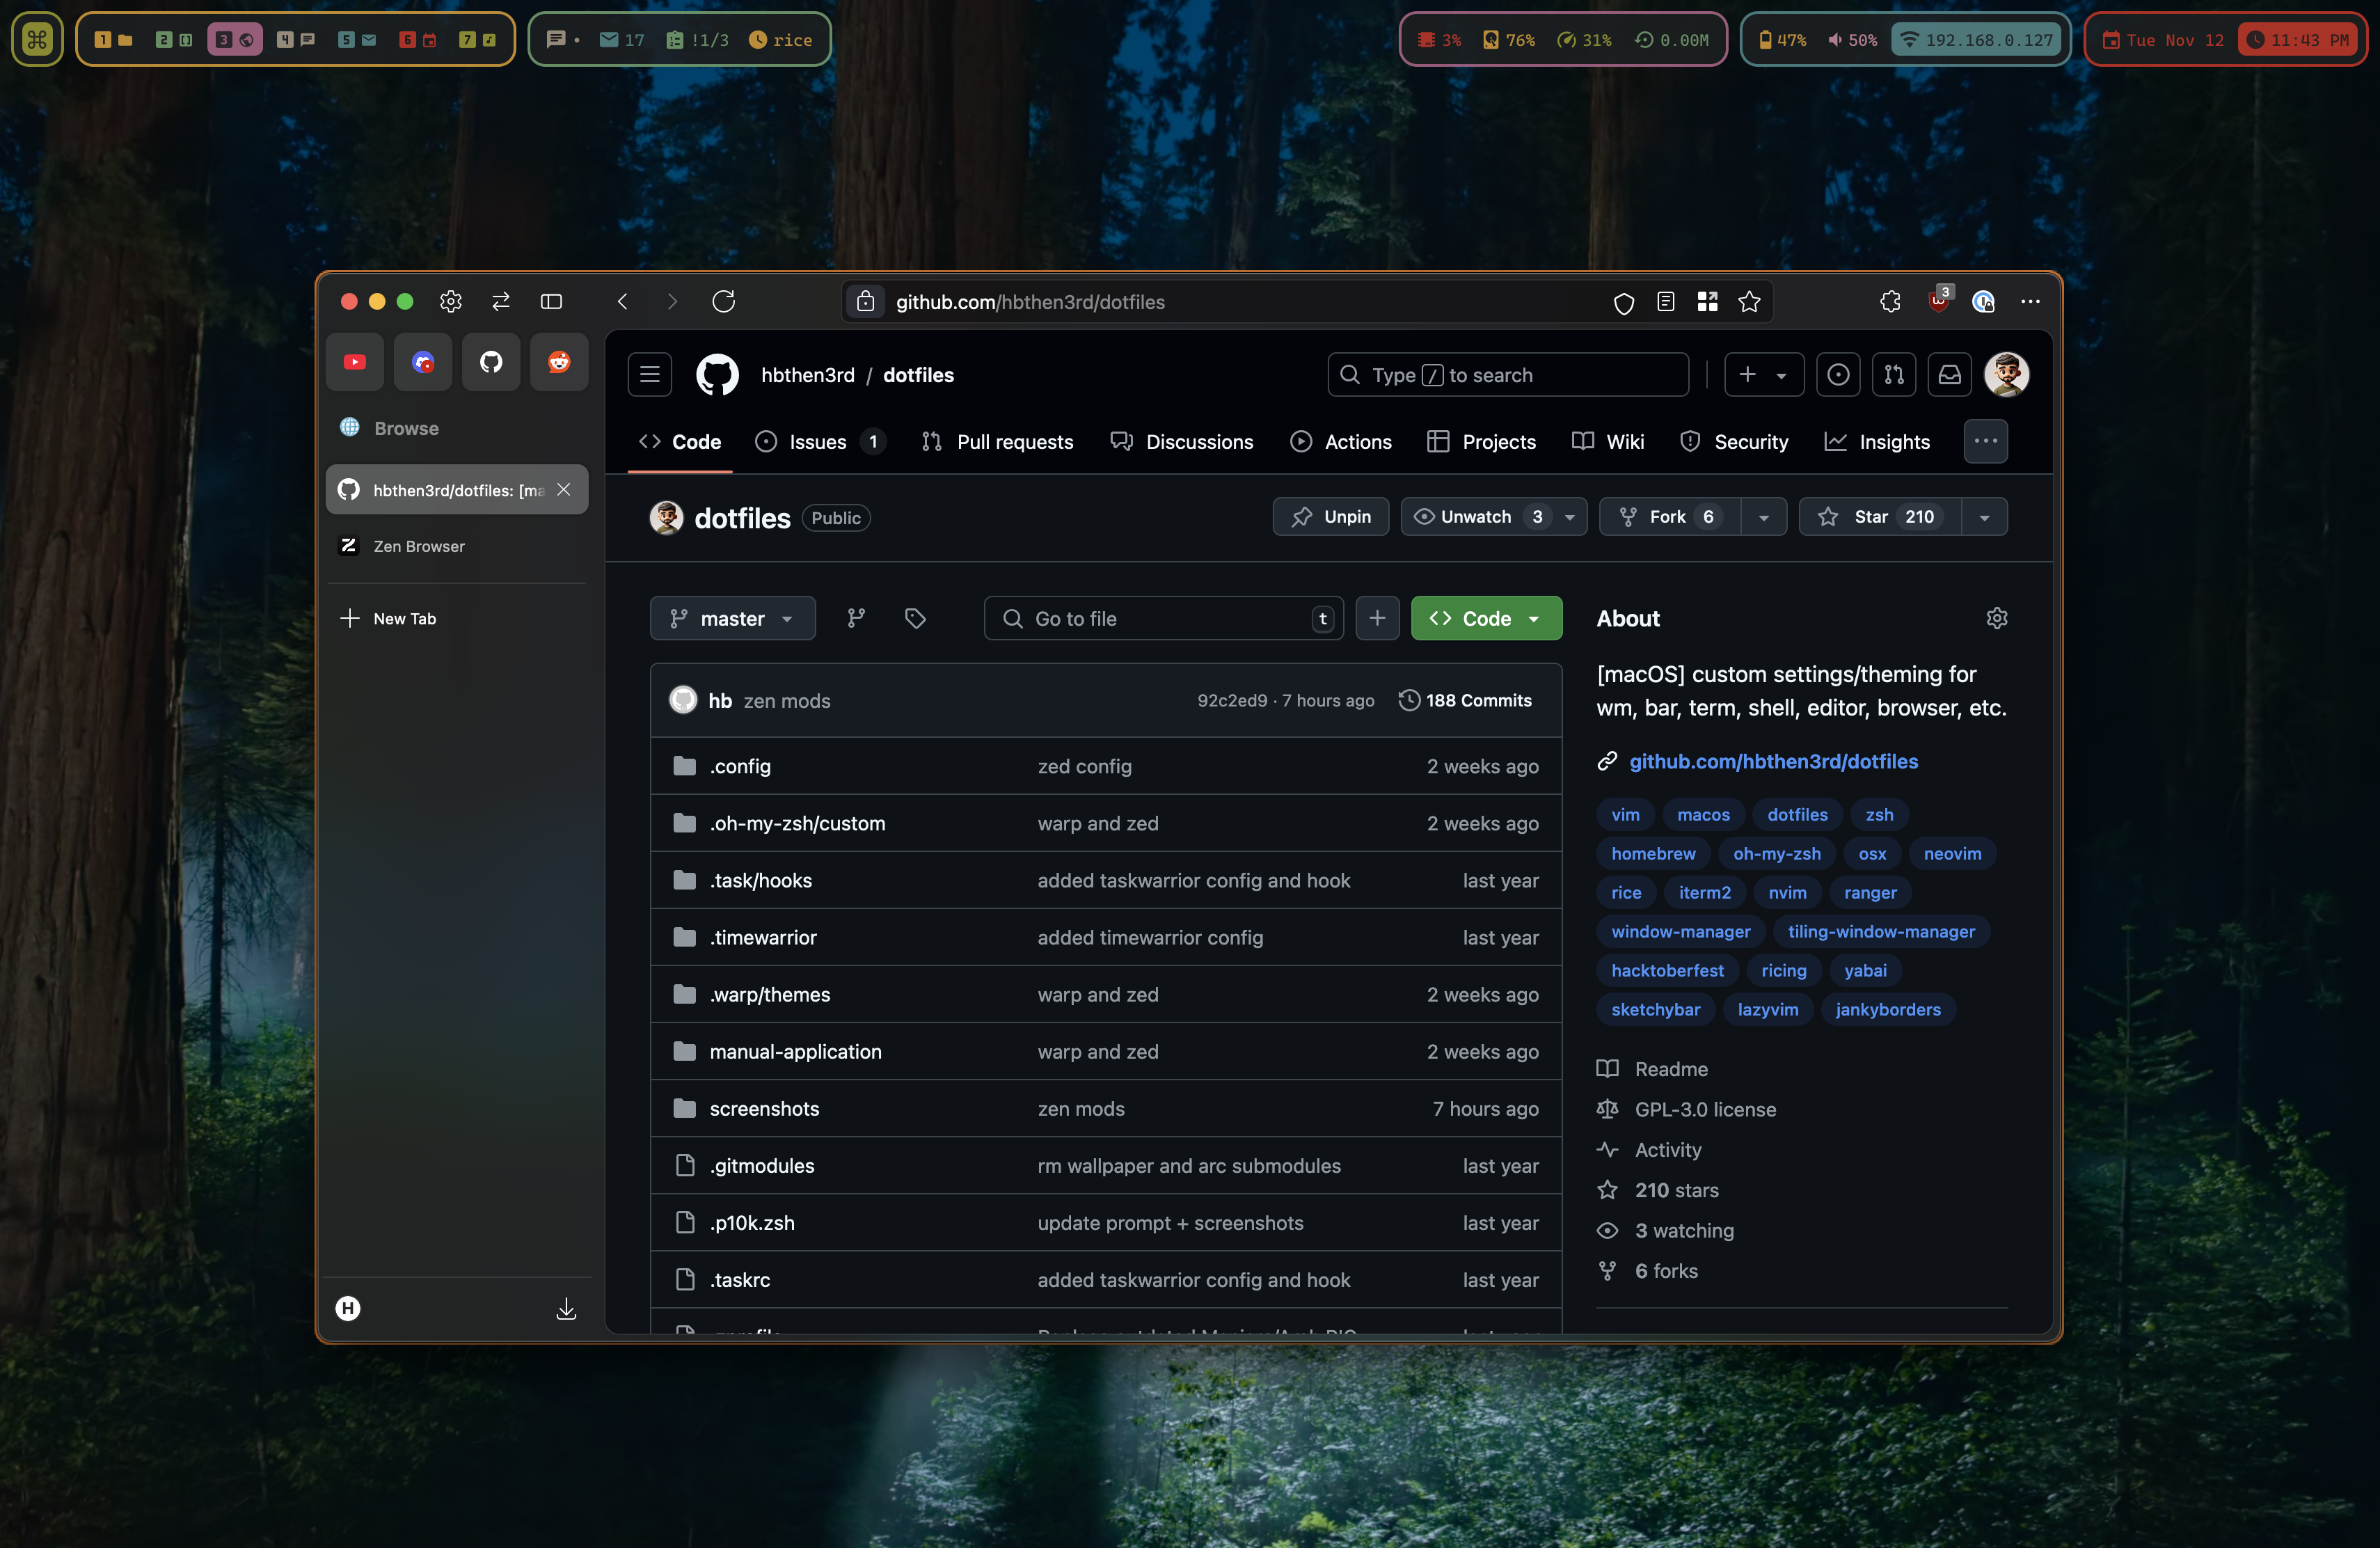Bookmark this page with the star icon
The width and height of the screenshot is (2380, 1548).
(x=1749, y=302)
